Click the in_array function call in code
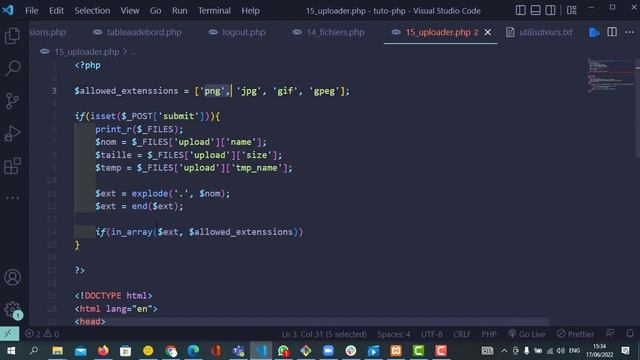The height and width of the screenshot is (360, 640). 131,232
